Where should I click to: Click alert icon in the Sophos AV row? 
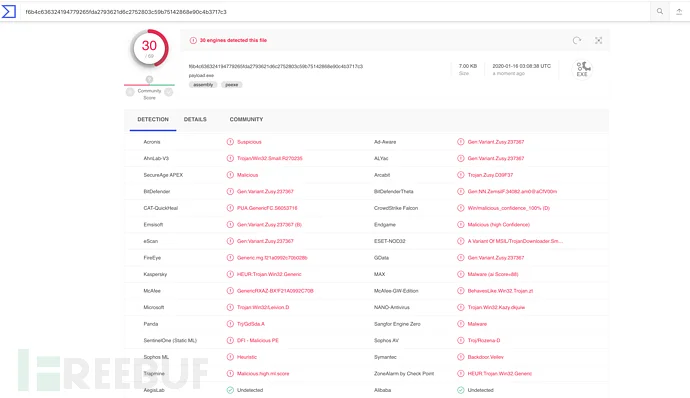click(461, 340)
